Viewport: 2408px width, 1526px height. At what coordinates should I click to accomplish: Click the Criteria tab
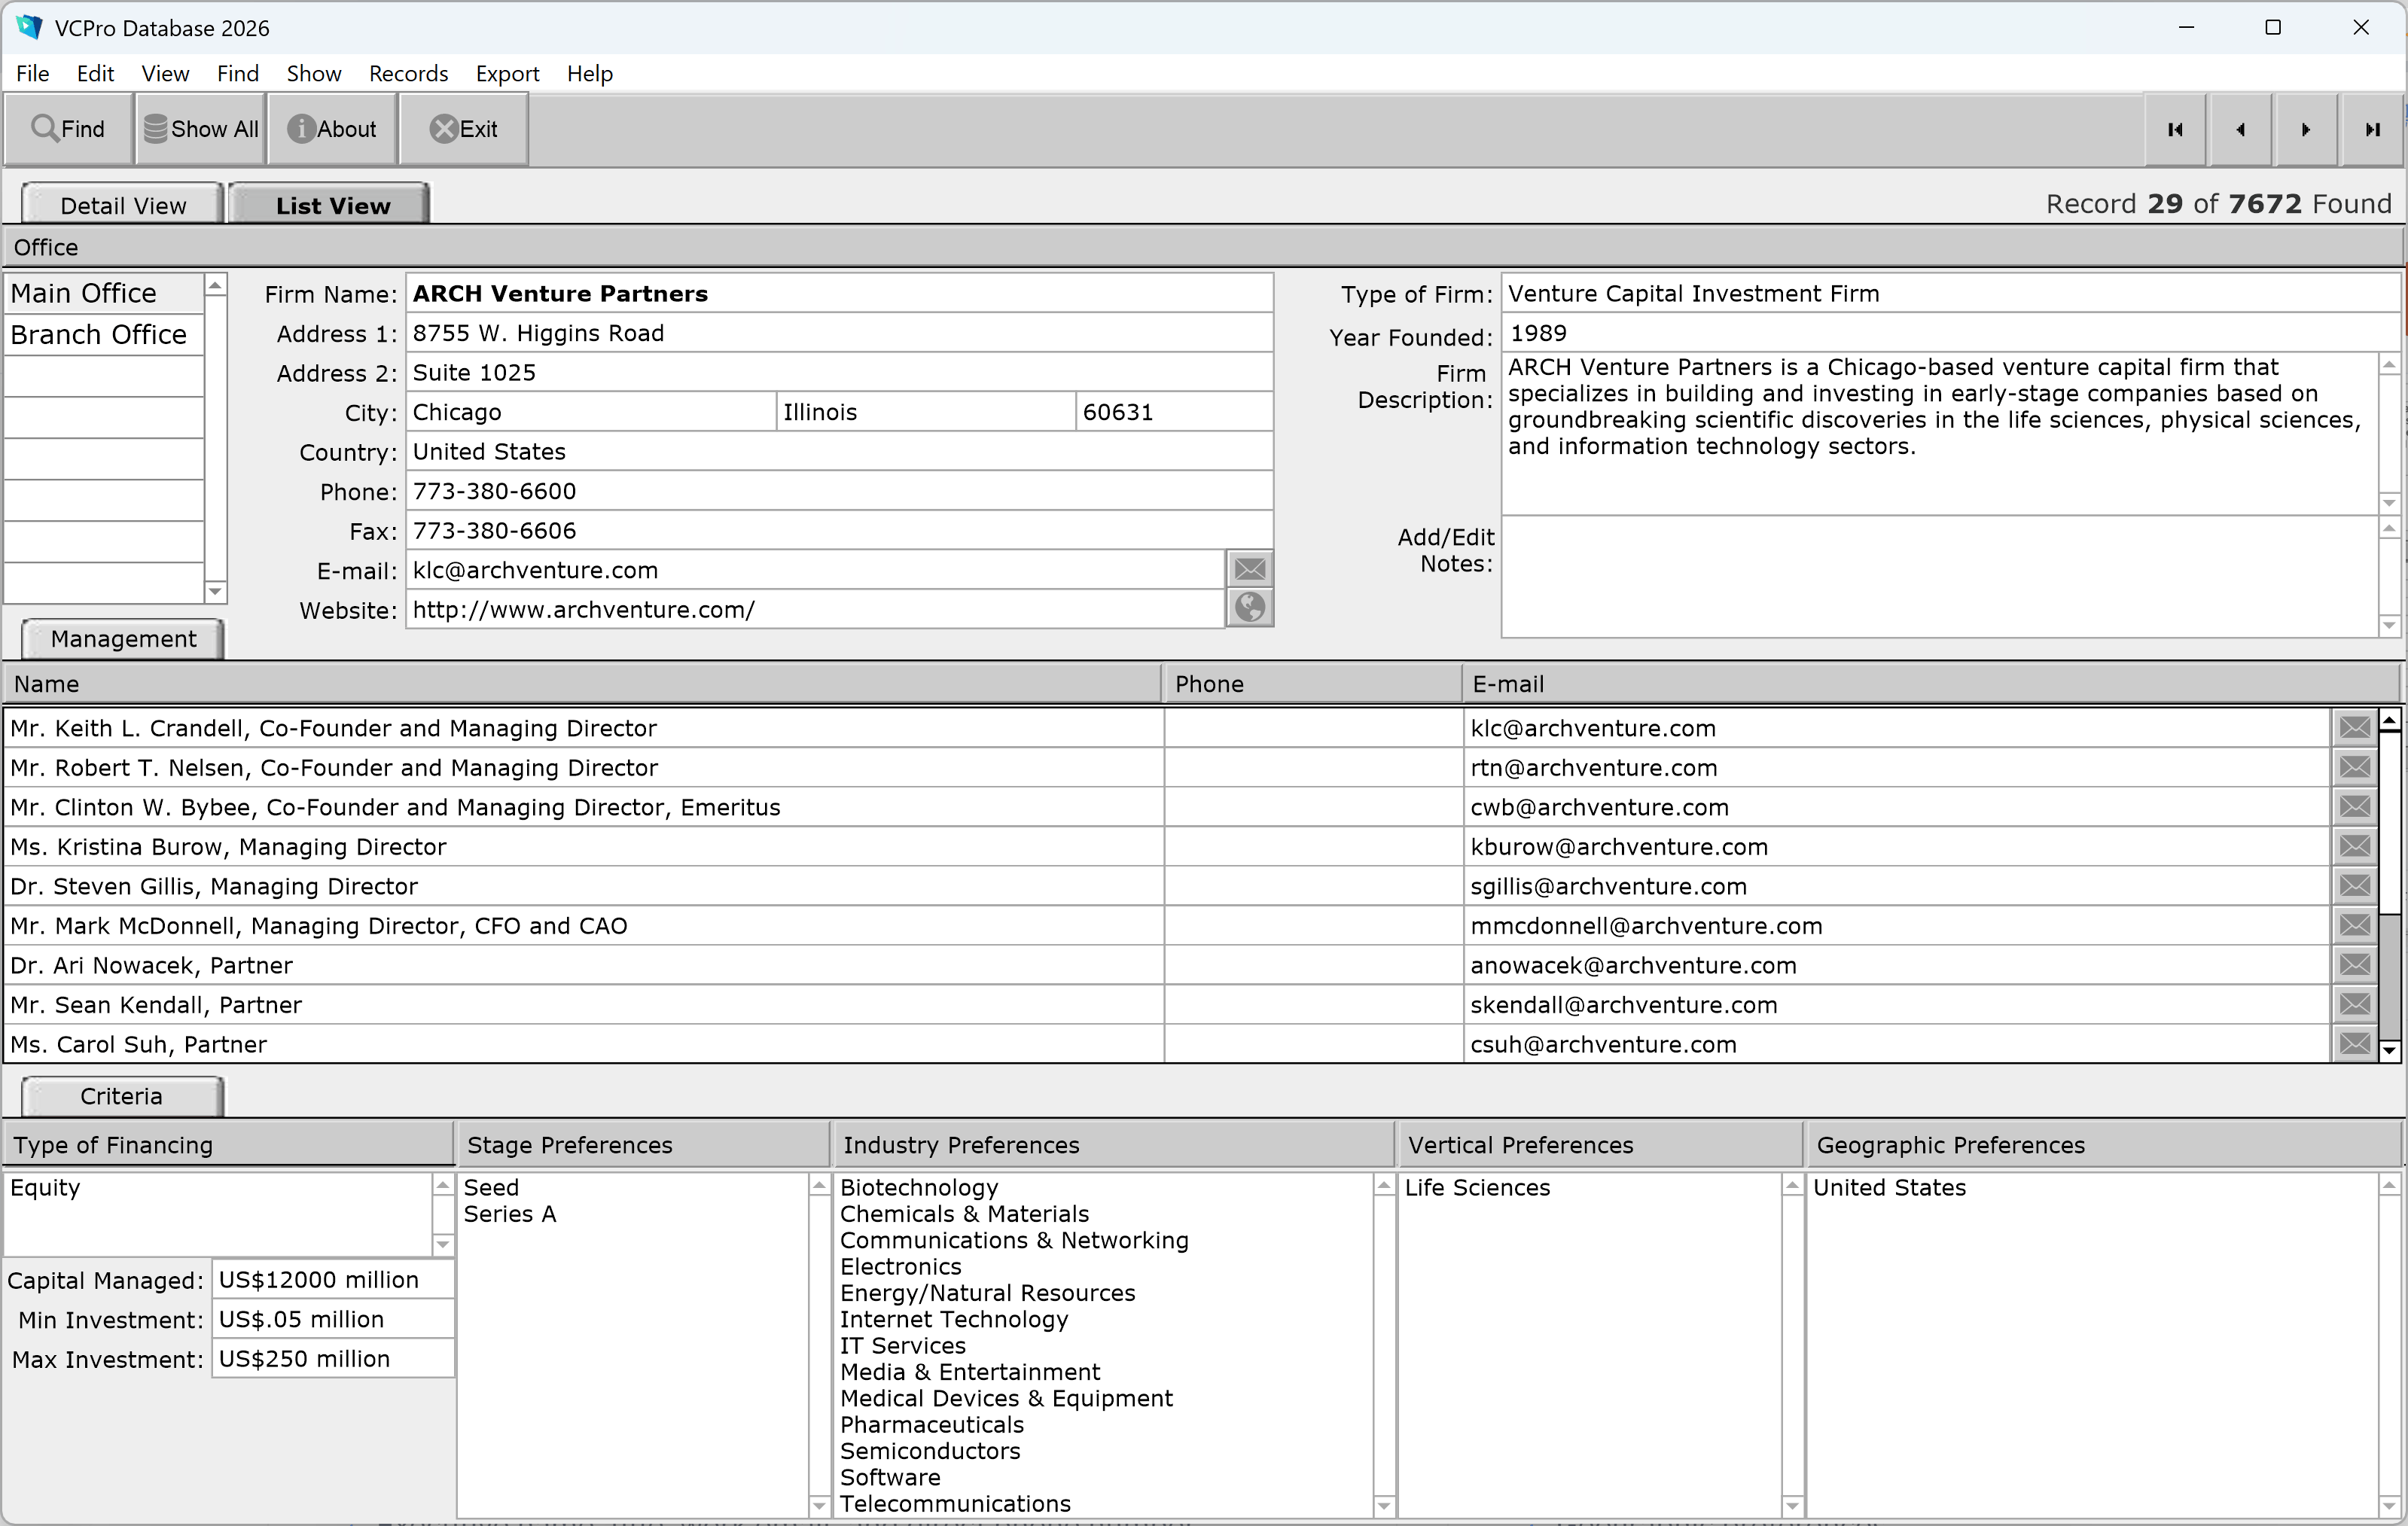122,1096
